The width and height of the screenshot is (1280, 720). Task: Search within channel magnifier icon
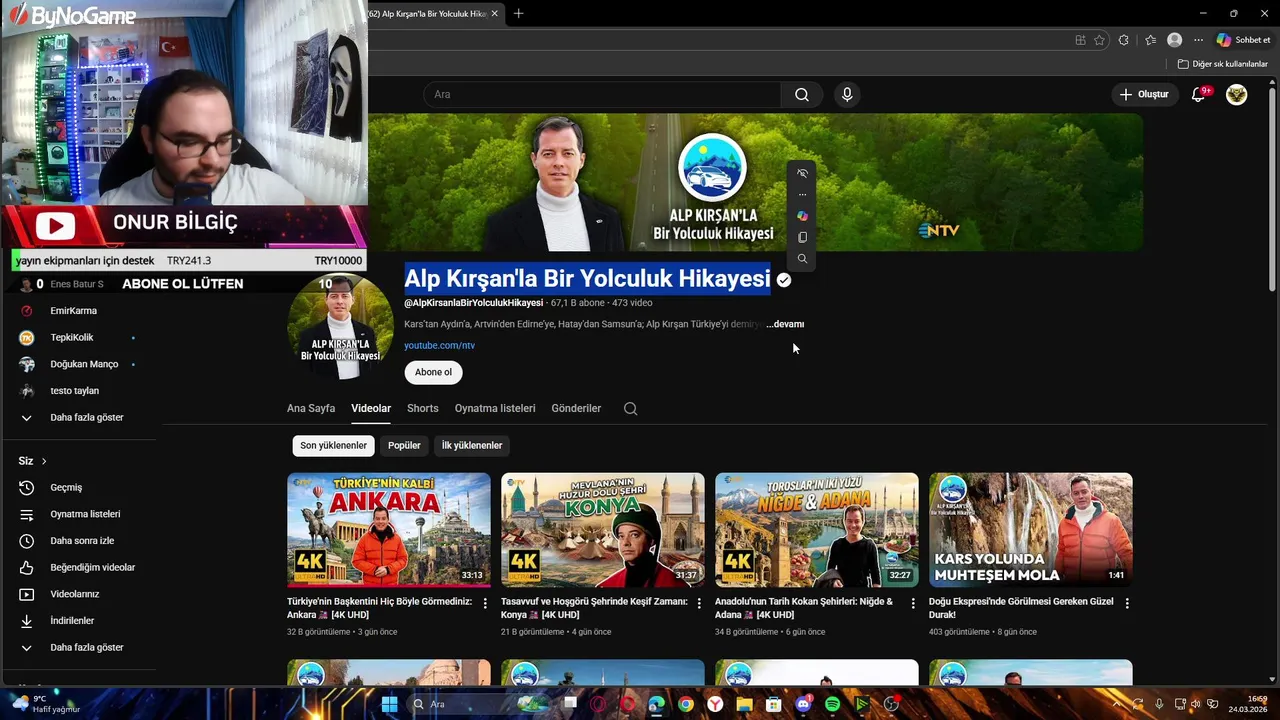coord(630,408)
